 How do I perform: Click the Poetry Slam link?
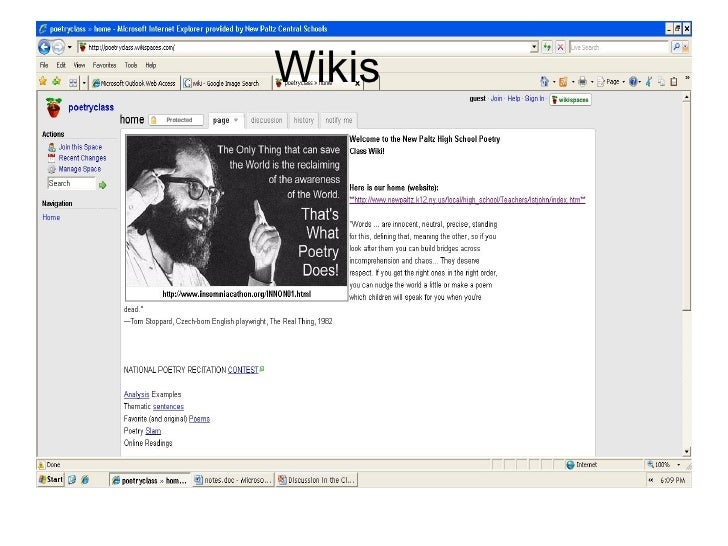point(153,431)
